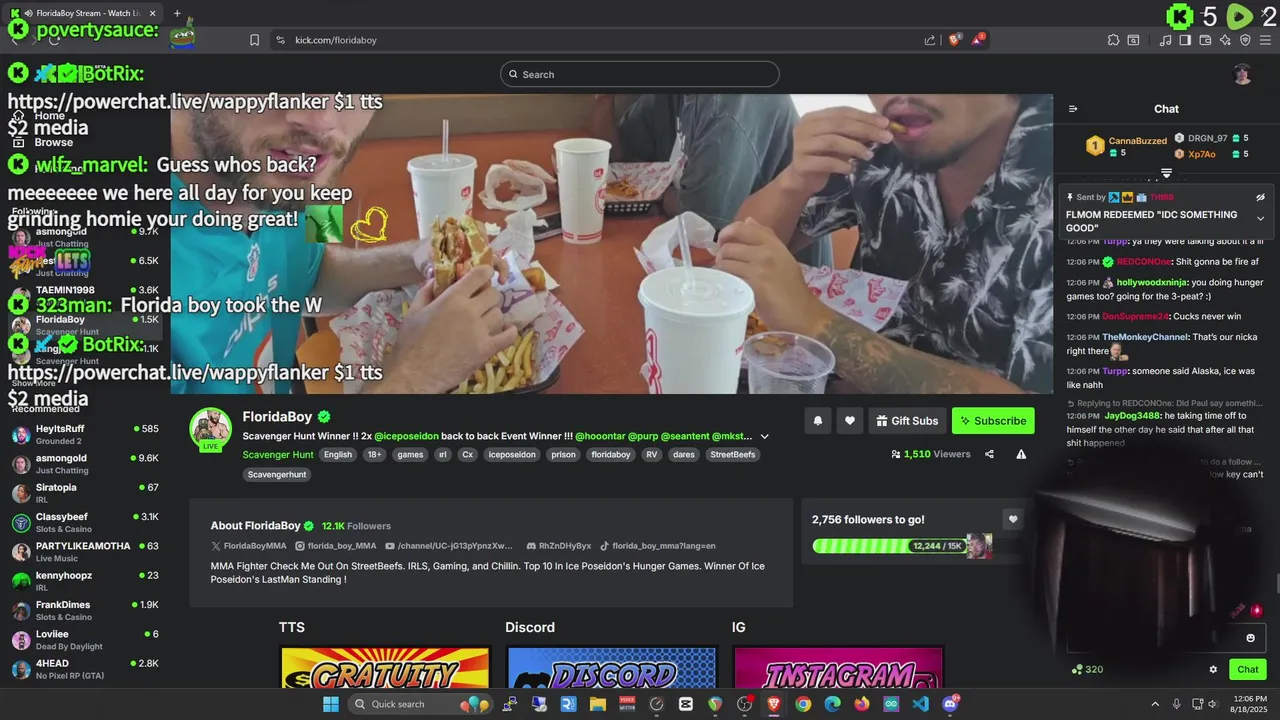Click the follower goal progress bar
Viewport: 1280px width, 720px height.
click(902, 546)
